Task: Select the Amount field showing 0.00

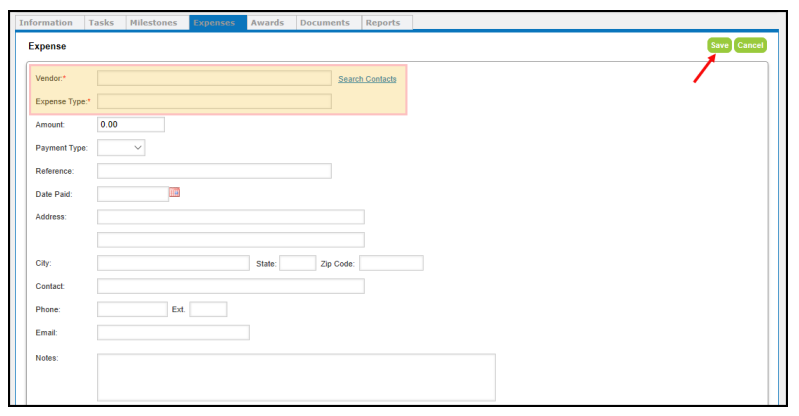Action: 131,124
